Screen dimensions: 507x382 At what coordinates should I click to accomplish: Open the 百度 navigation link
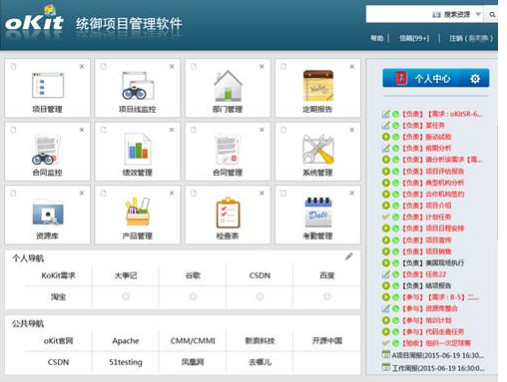[x=327, y=276]
